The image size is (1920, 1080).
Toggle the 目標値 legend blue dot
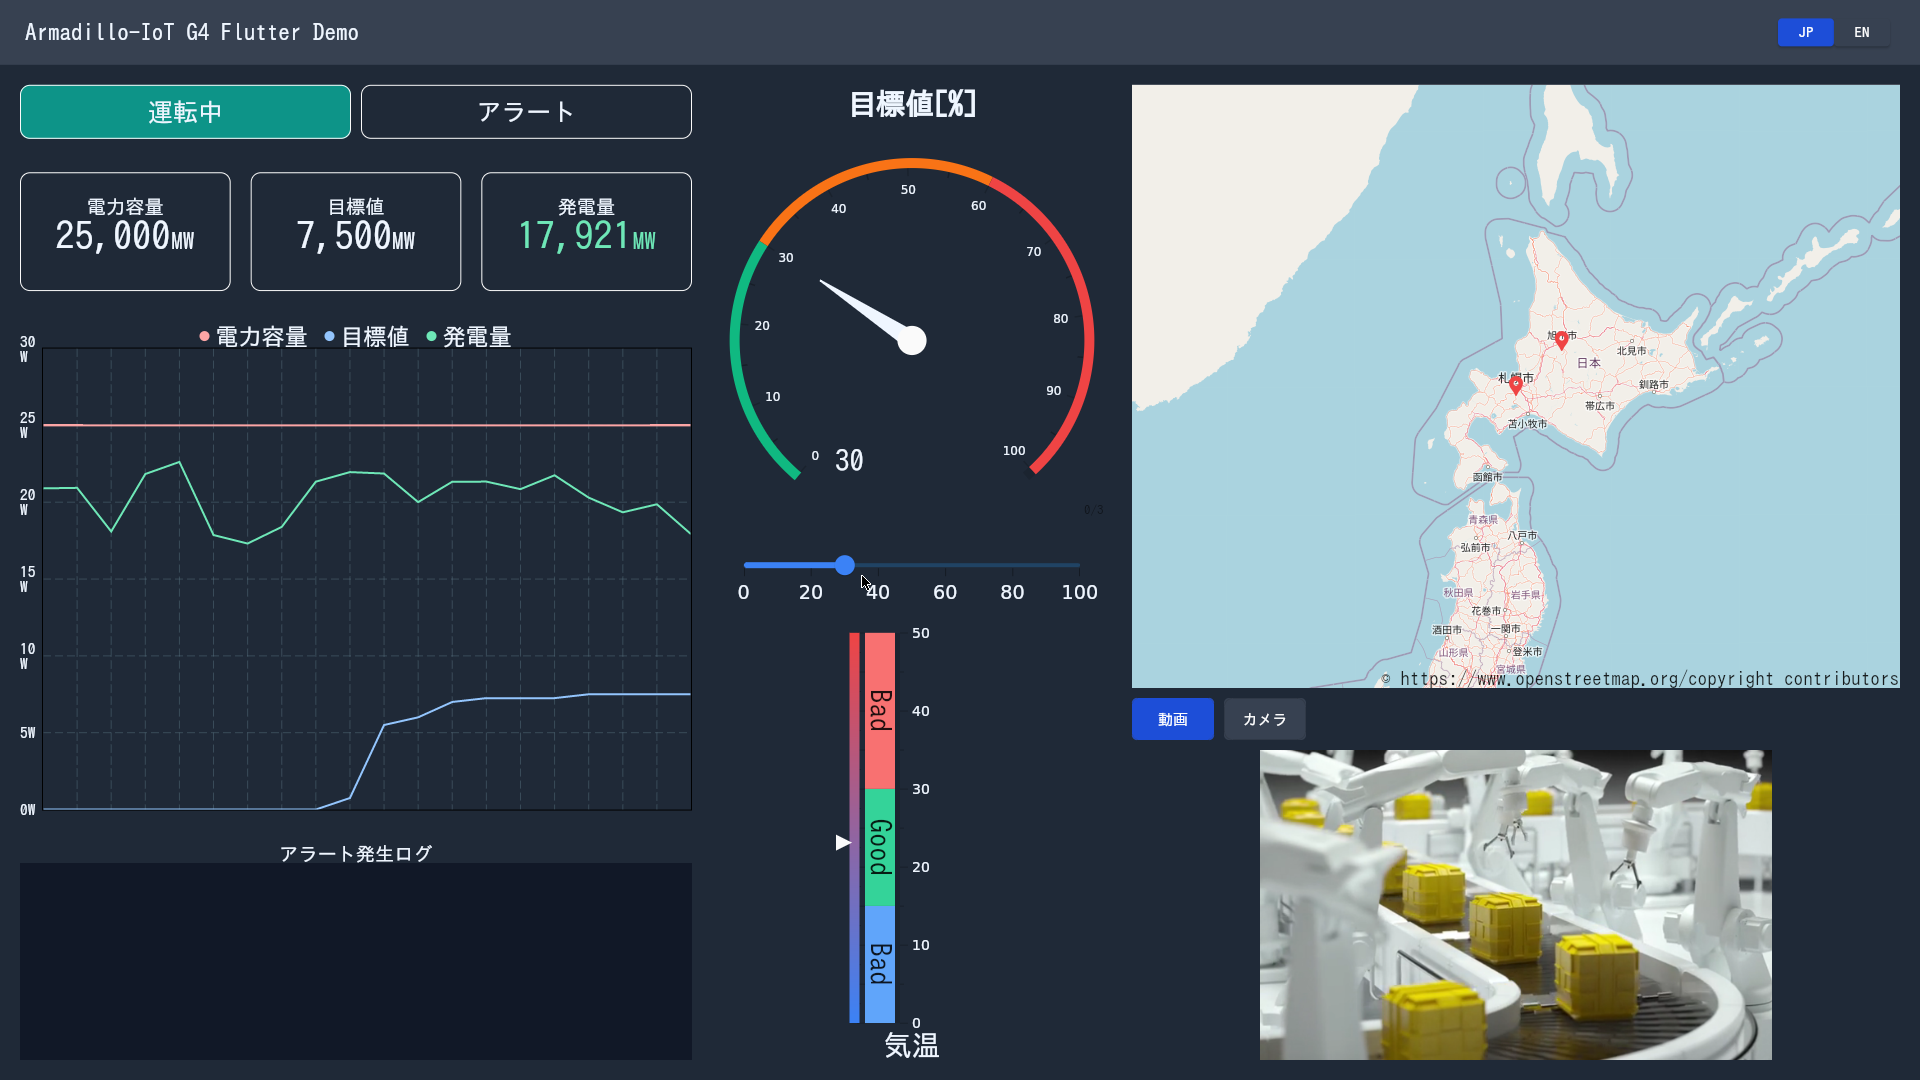[x=330, y=337]
